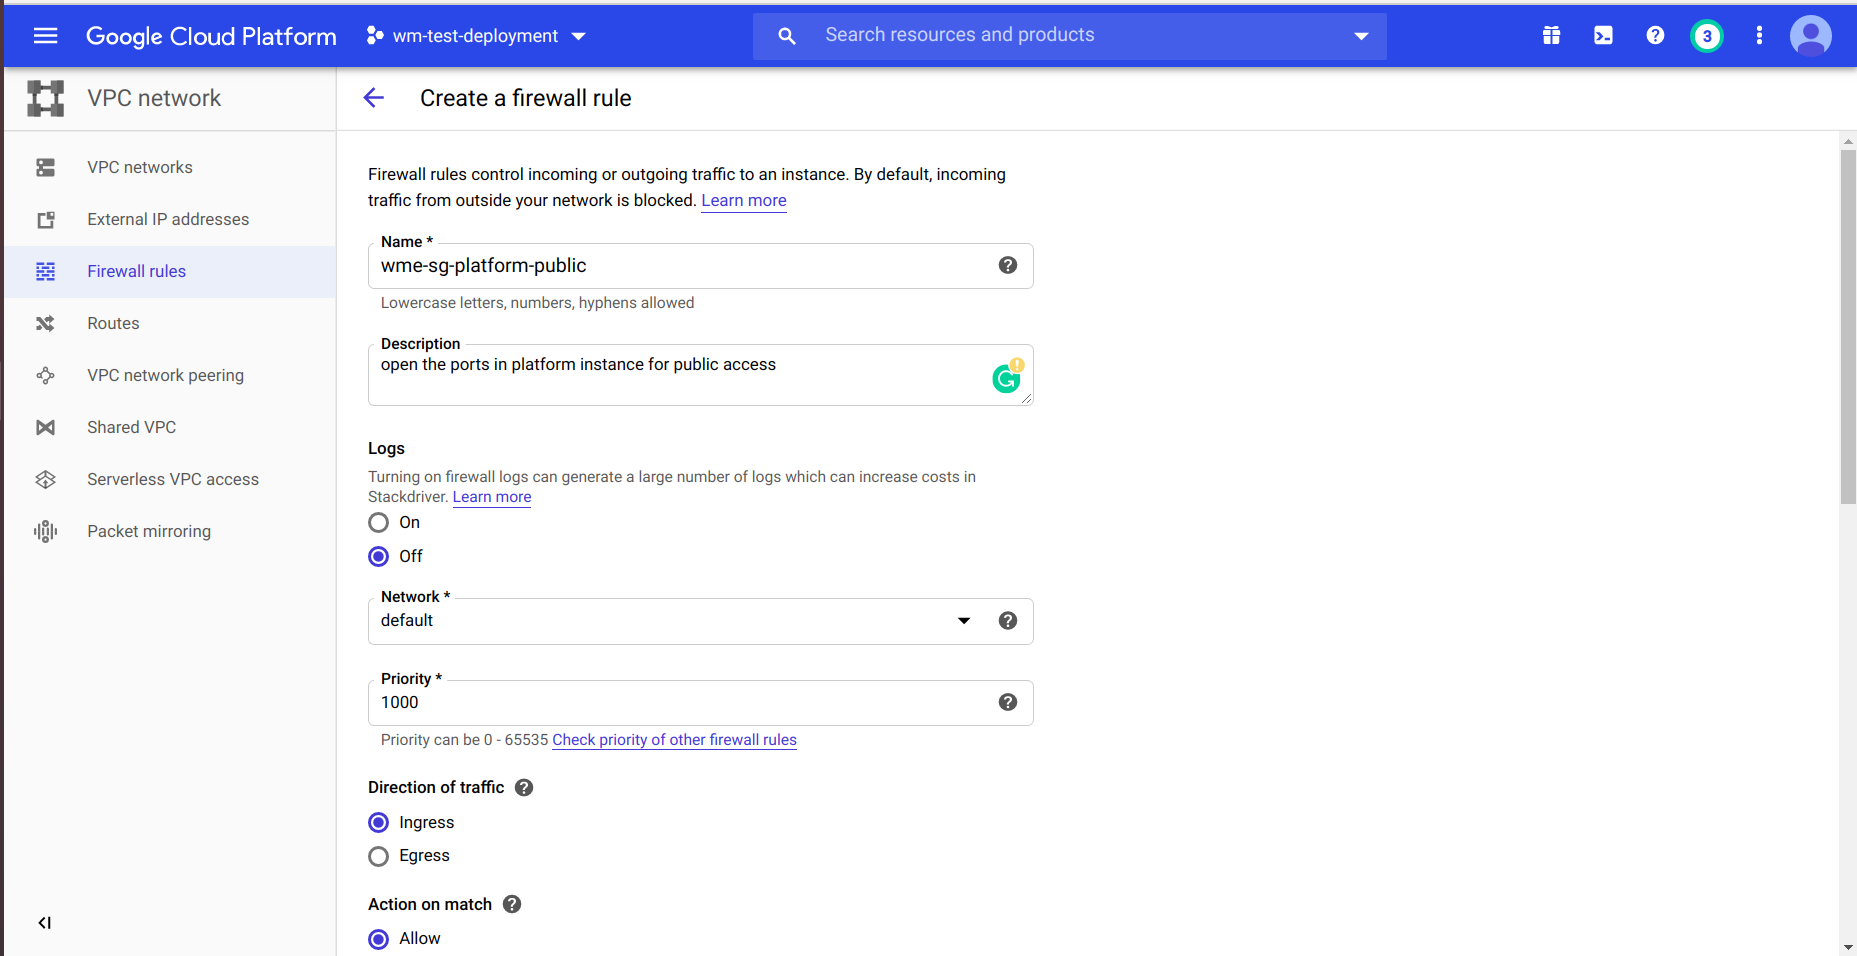
Task: Open Cloud Shell from the top bar
Action: (x=1603, y=36)
